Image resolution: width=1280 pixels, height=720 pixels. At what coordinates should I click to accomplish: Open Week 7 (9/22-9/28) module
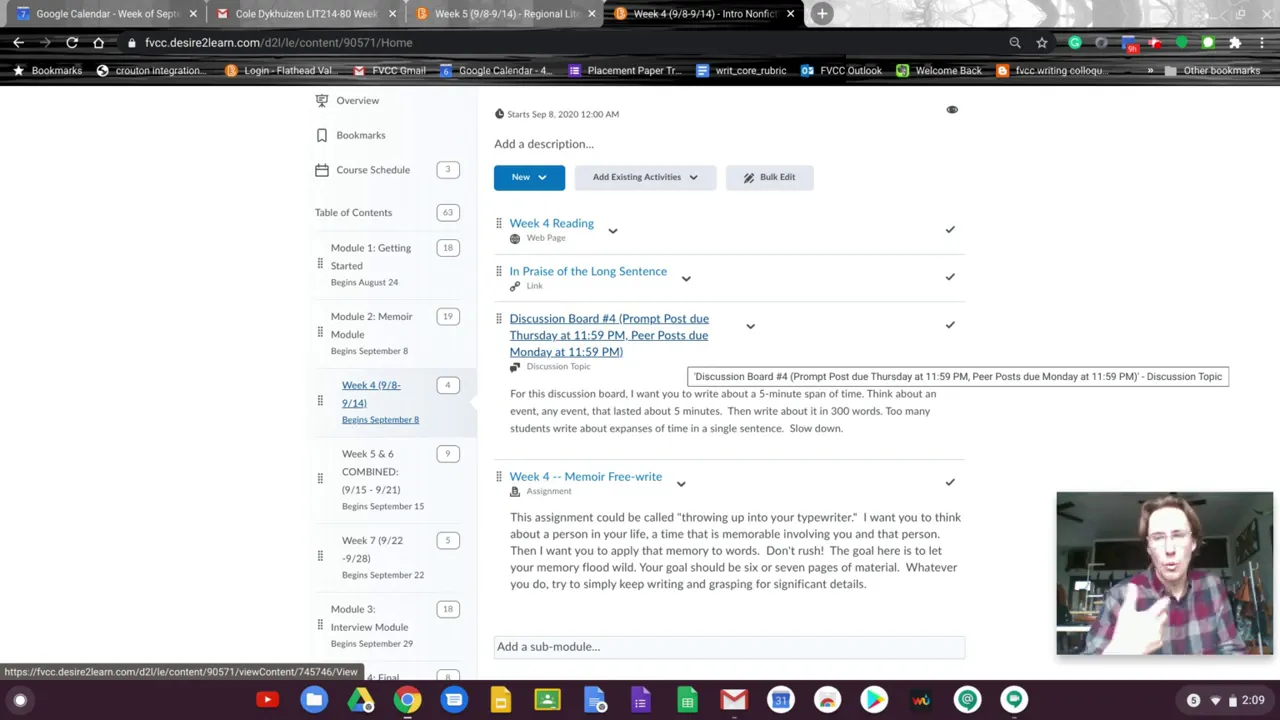(x=372, y=549)
